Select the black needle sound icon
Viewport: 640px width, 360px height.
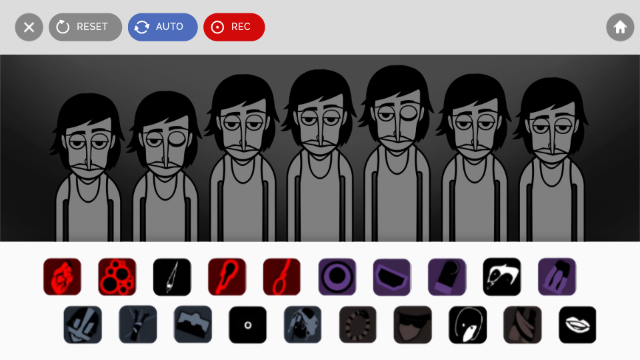[172, 276]
